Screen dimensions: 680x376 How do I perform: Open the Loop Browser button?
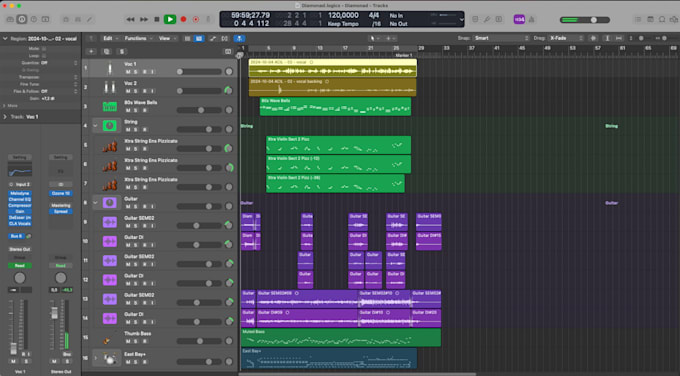[x=662, y=19]
